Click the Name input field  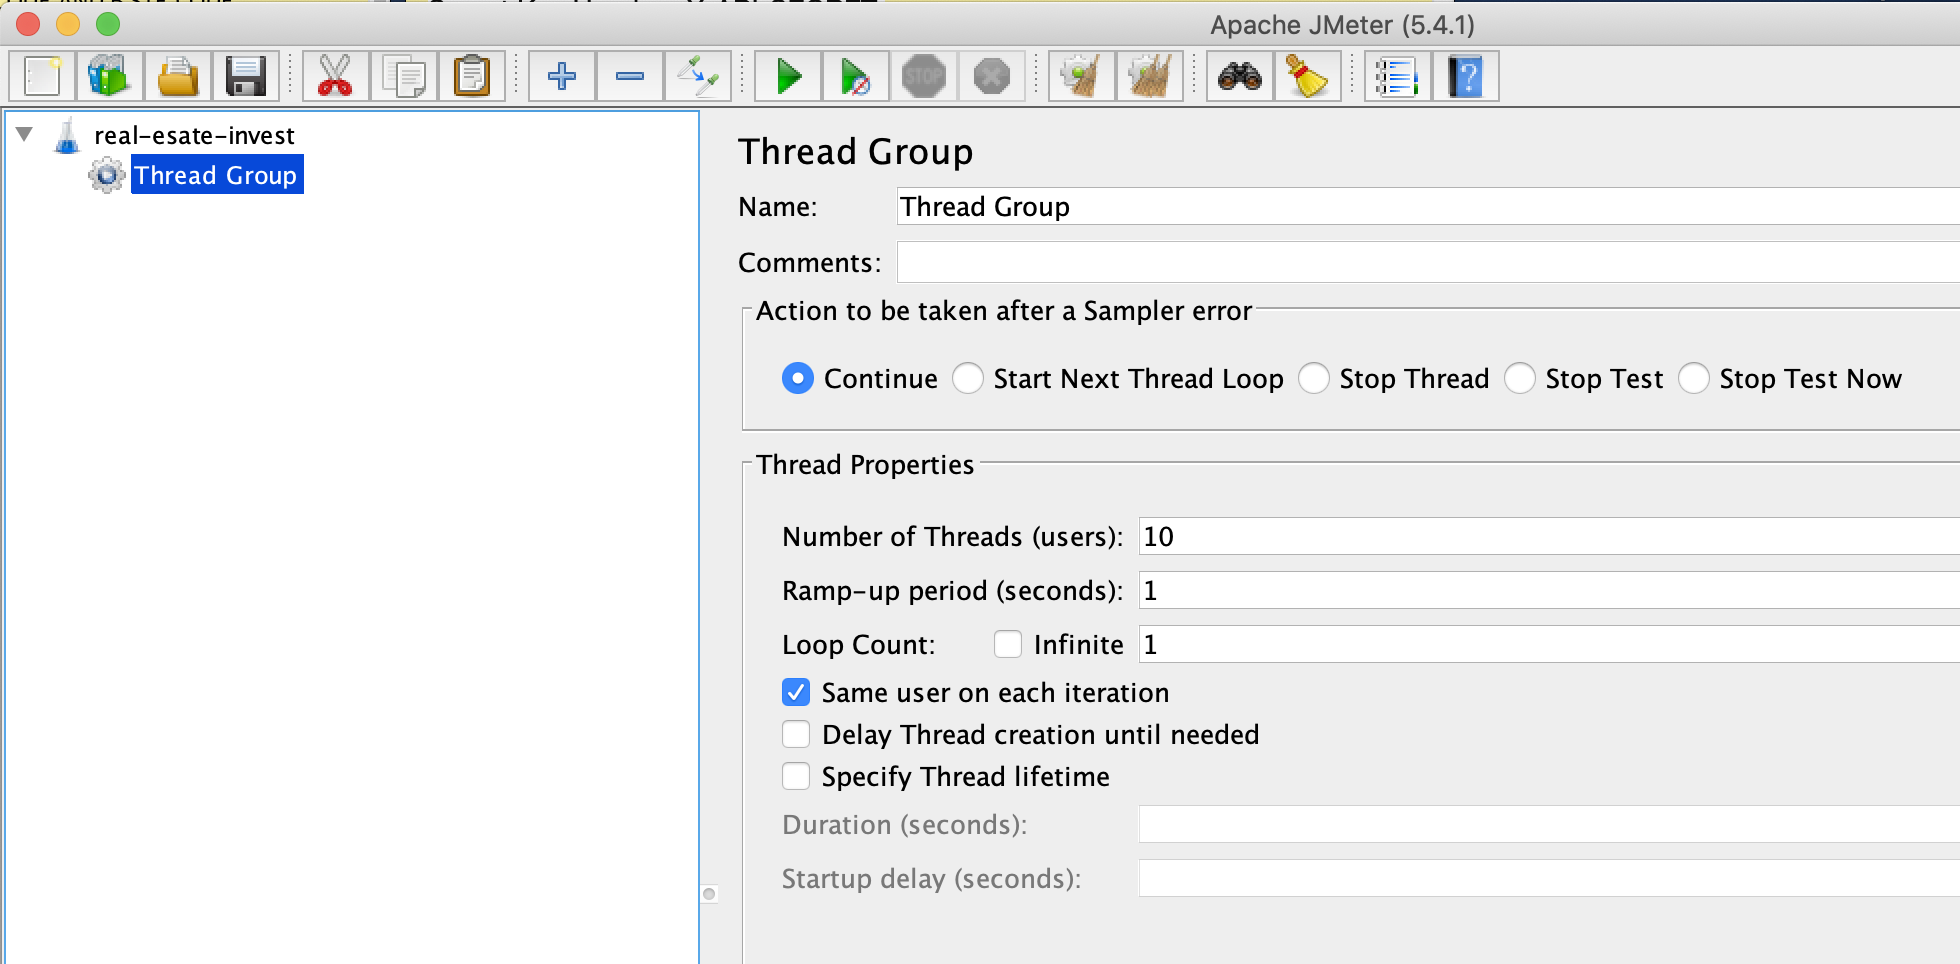(1428, 207)
